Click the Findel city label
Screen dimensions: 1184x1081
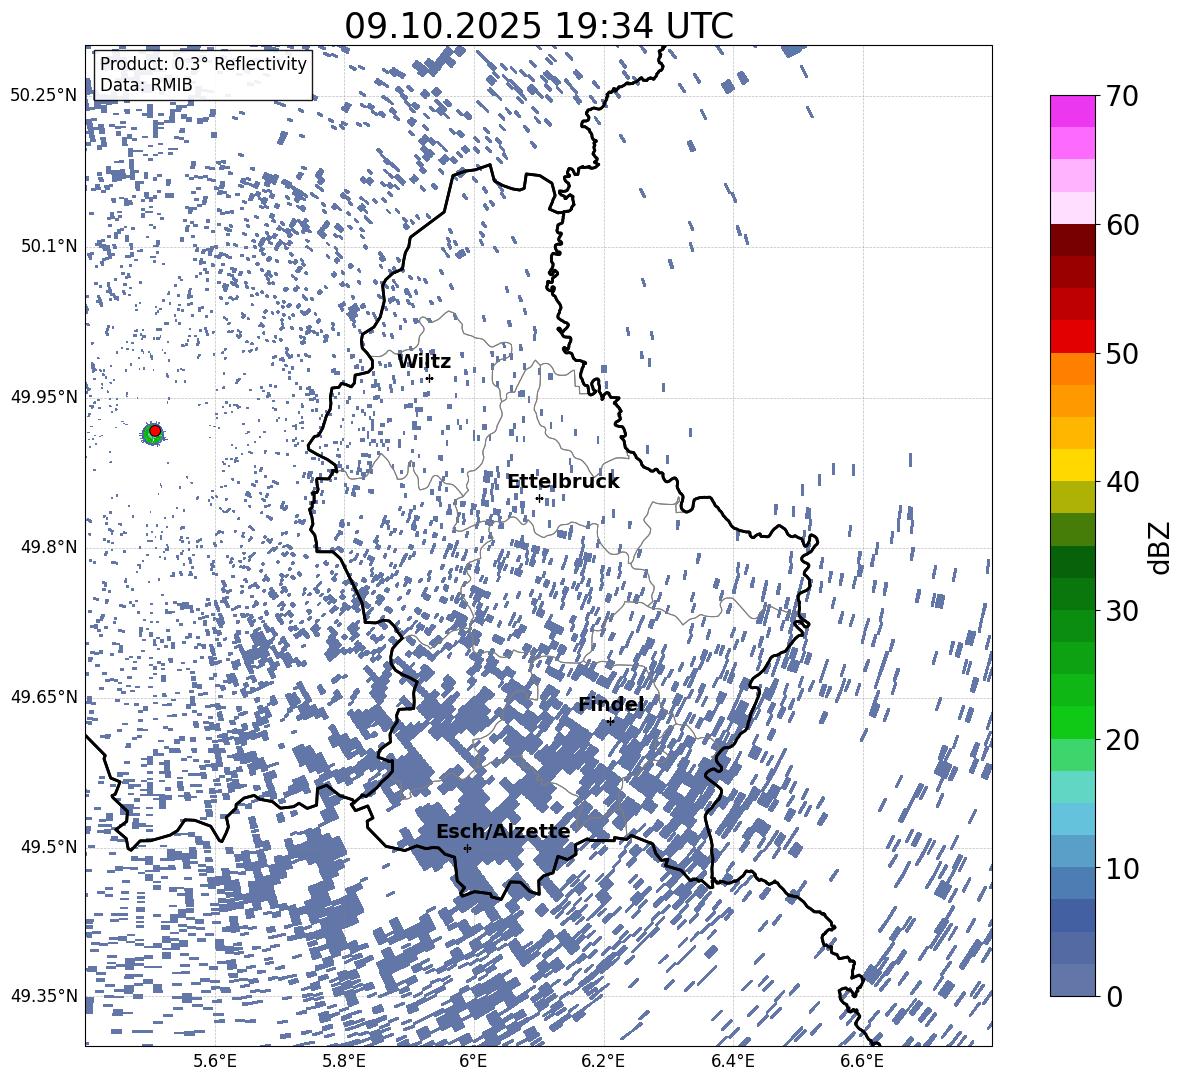point(611,705)
